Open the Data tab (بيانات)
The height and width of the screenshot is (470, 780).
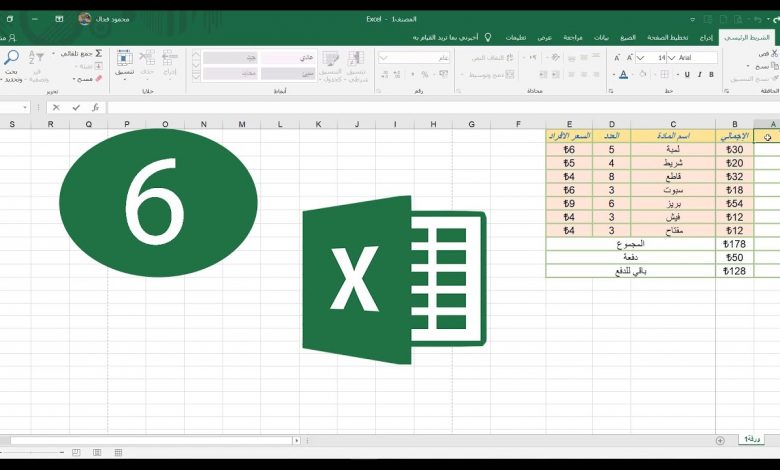601,37
